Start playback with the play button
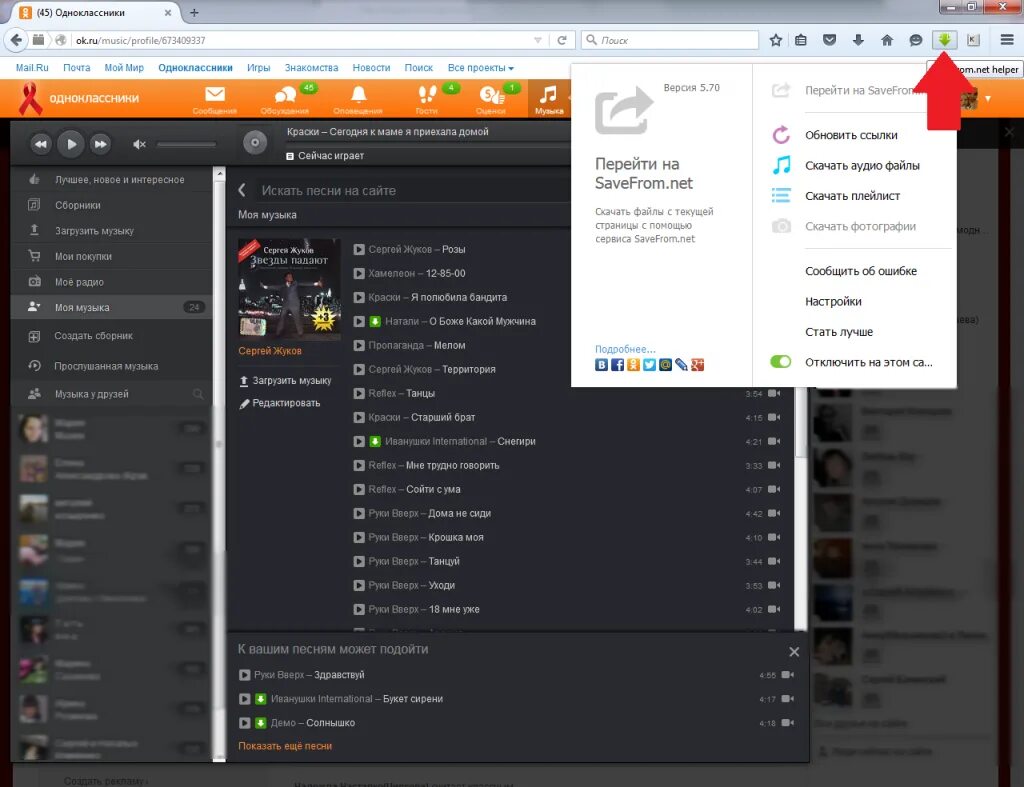This screenshot has width=1024, height=787. (71, 144)
